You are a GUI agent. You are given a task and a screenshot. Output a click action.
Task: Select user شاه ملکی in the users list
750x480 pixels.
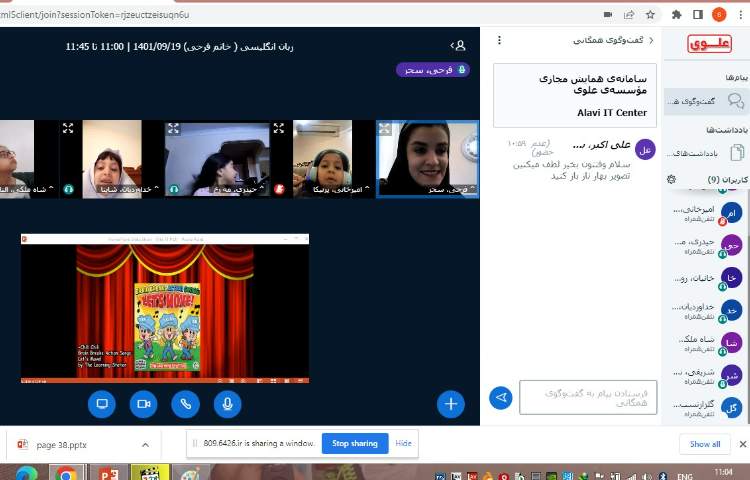[706, 343]
